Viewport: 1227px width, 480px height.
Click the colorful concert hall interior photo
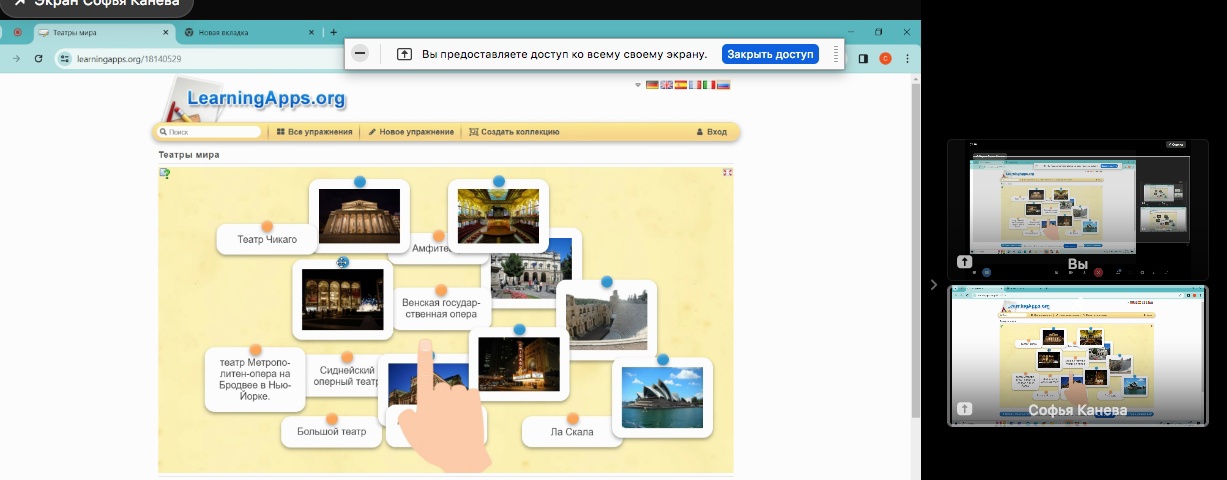click(498, 216)
